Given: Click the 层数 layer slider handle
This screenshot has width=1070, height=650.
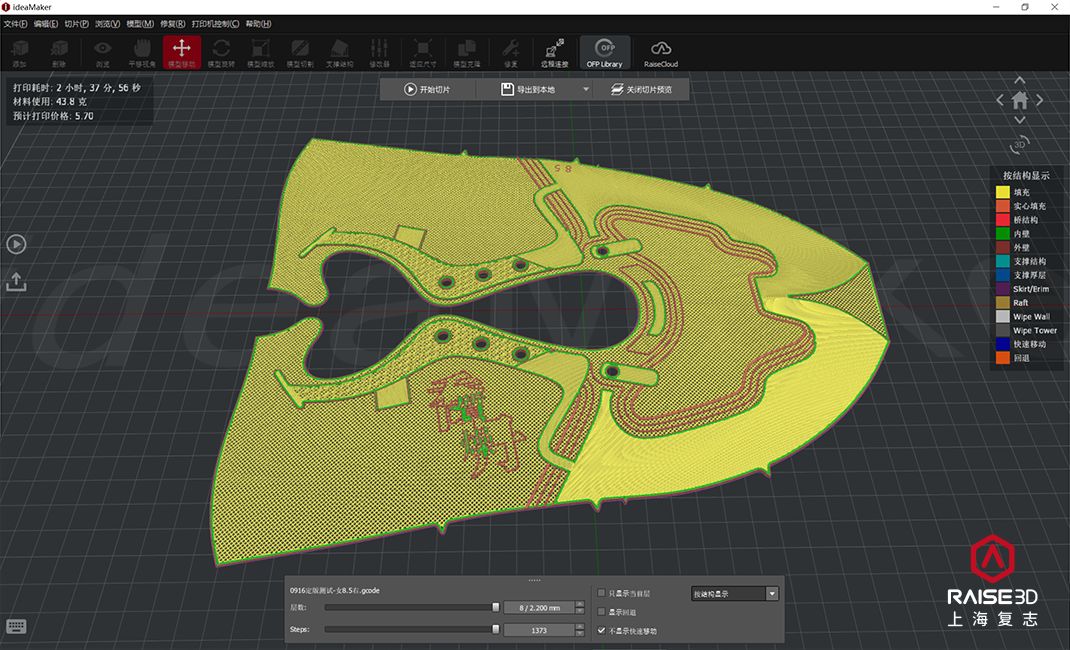Looking at the screenshot, I should point(496,607).
